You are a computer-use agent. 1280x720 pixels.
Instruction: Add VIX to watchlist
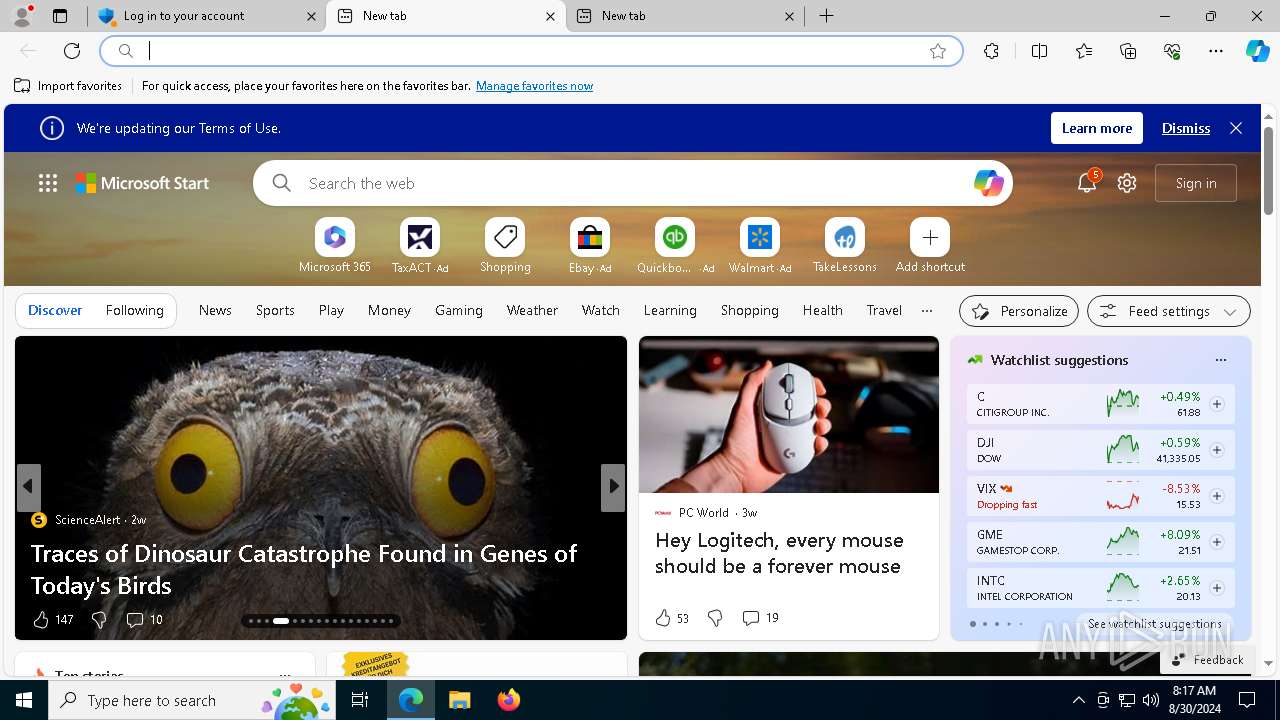1217,496
